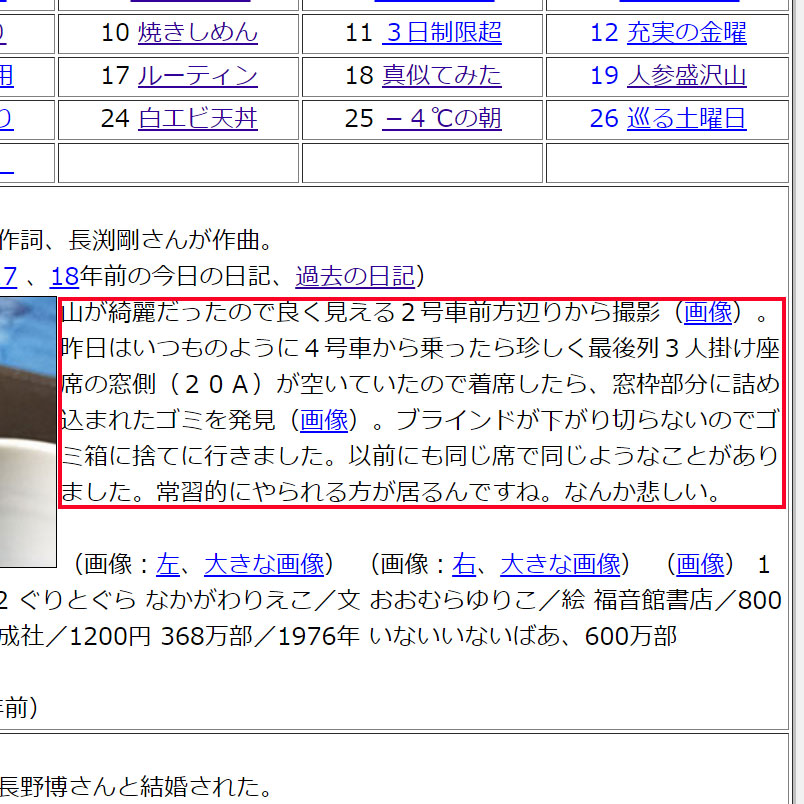Viewport: 804px width, 804px height.
Task: Open 画像 link after 撮影
Action: click(708, 312)
